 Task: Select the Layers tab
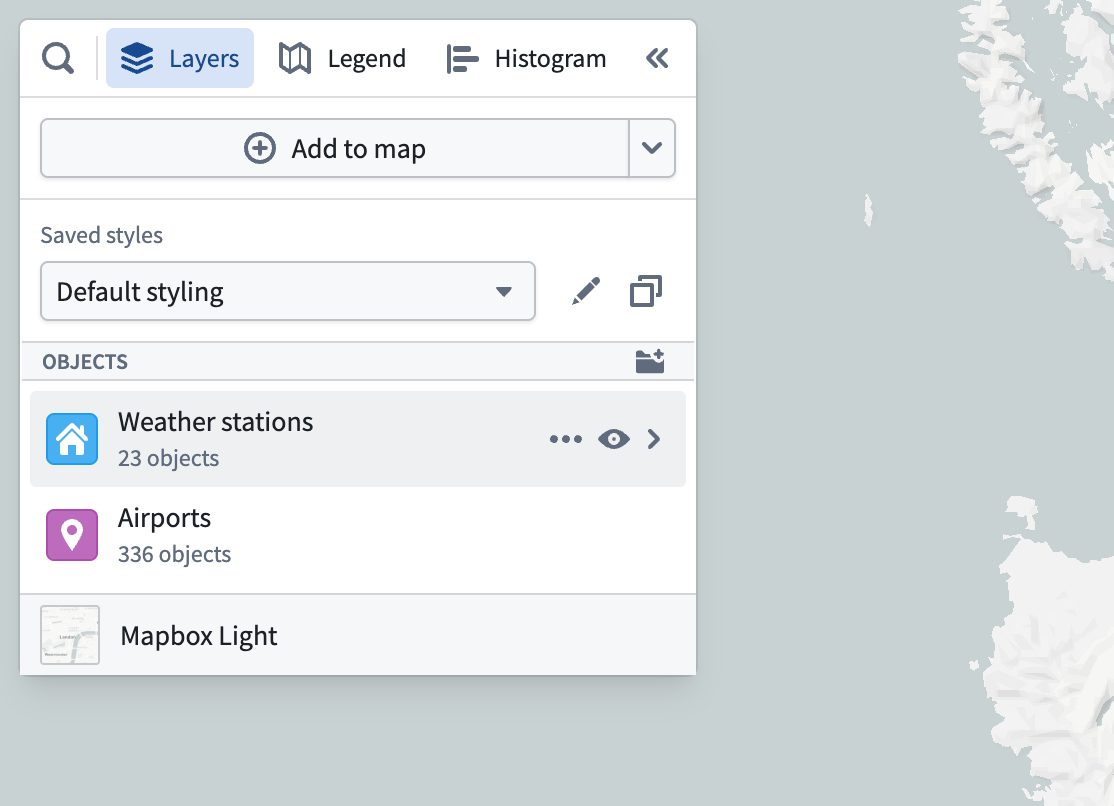click(x=180, y=58)
